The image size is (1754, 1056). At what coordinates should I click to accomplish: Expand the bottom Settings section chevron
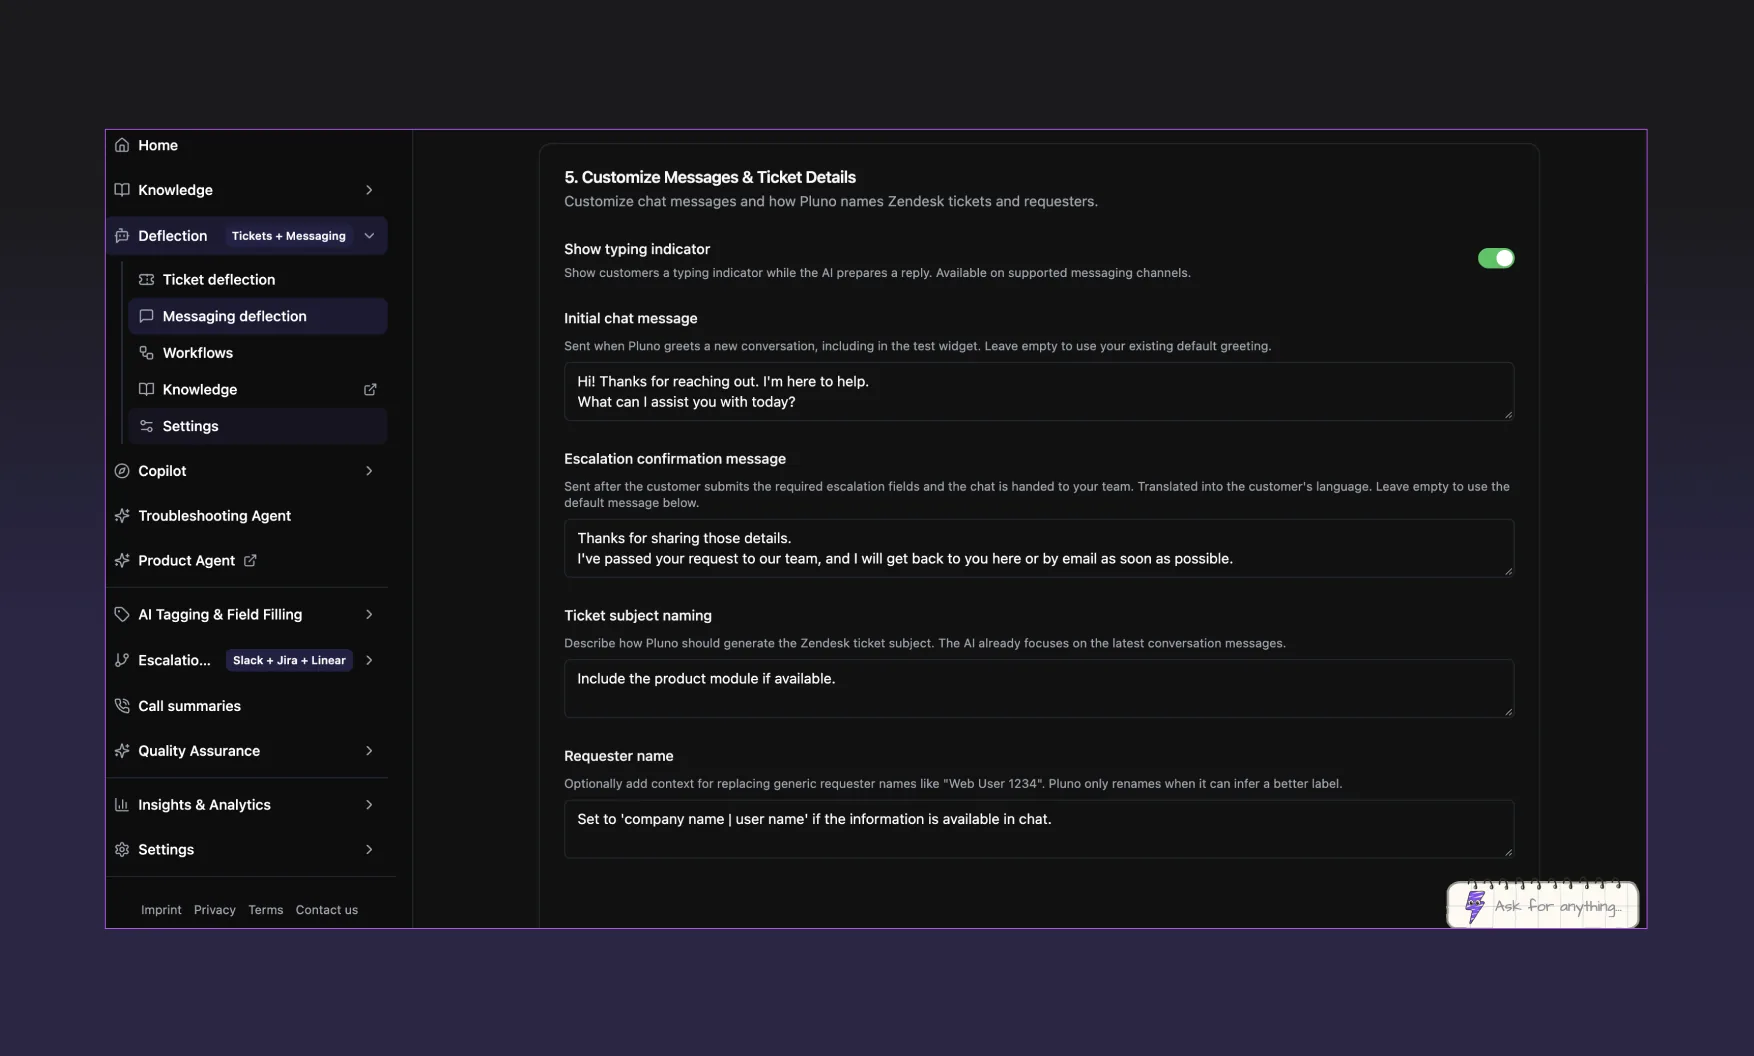click(369, 850)
